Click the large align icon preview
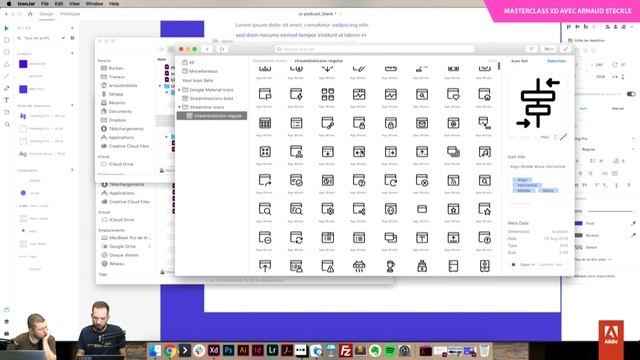 538,103
